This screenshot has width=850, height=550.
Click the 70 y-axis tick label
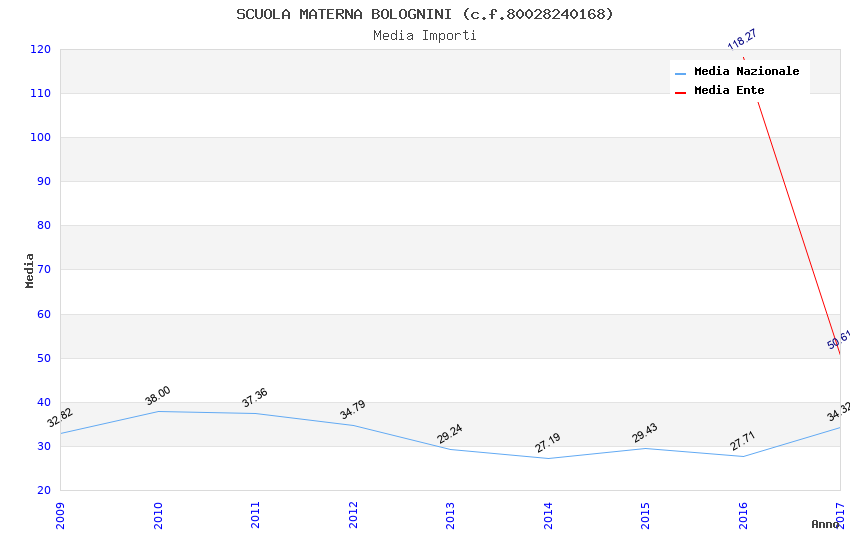point(44,269)
